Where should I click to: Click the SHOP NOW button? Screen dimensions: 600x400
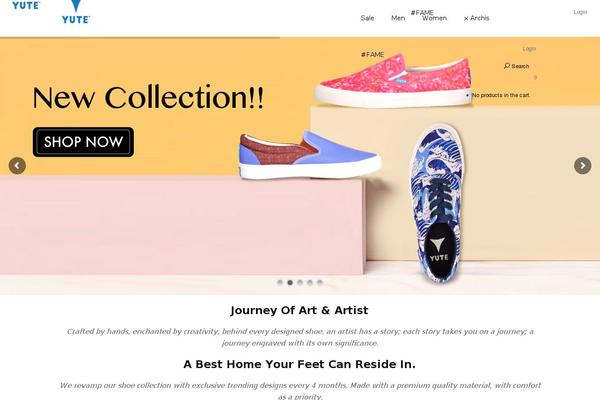83,142
